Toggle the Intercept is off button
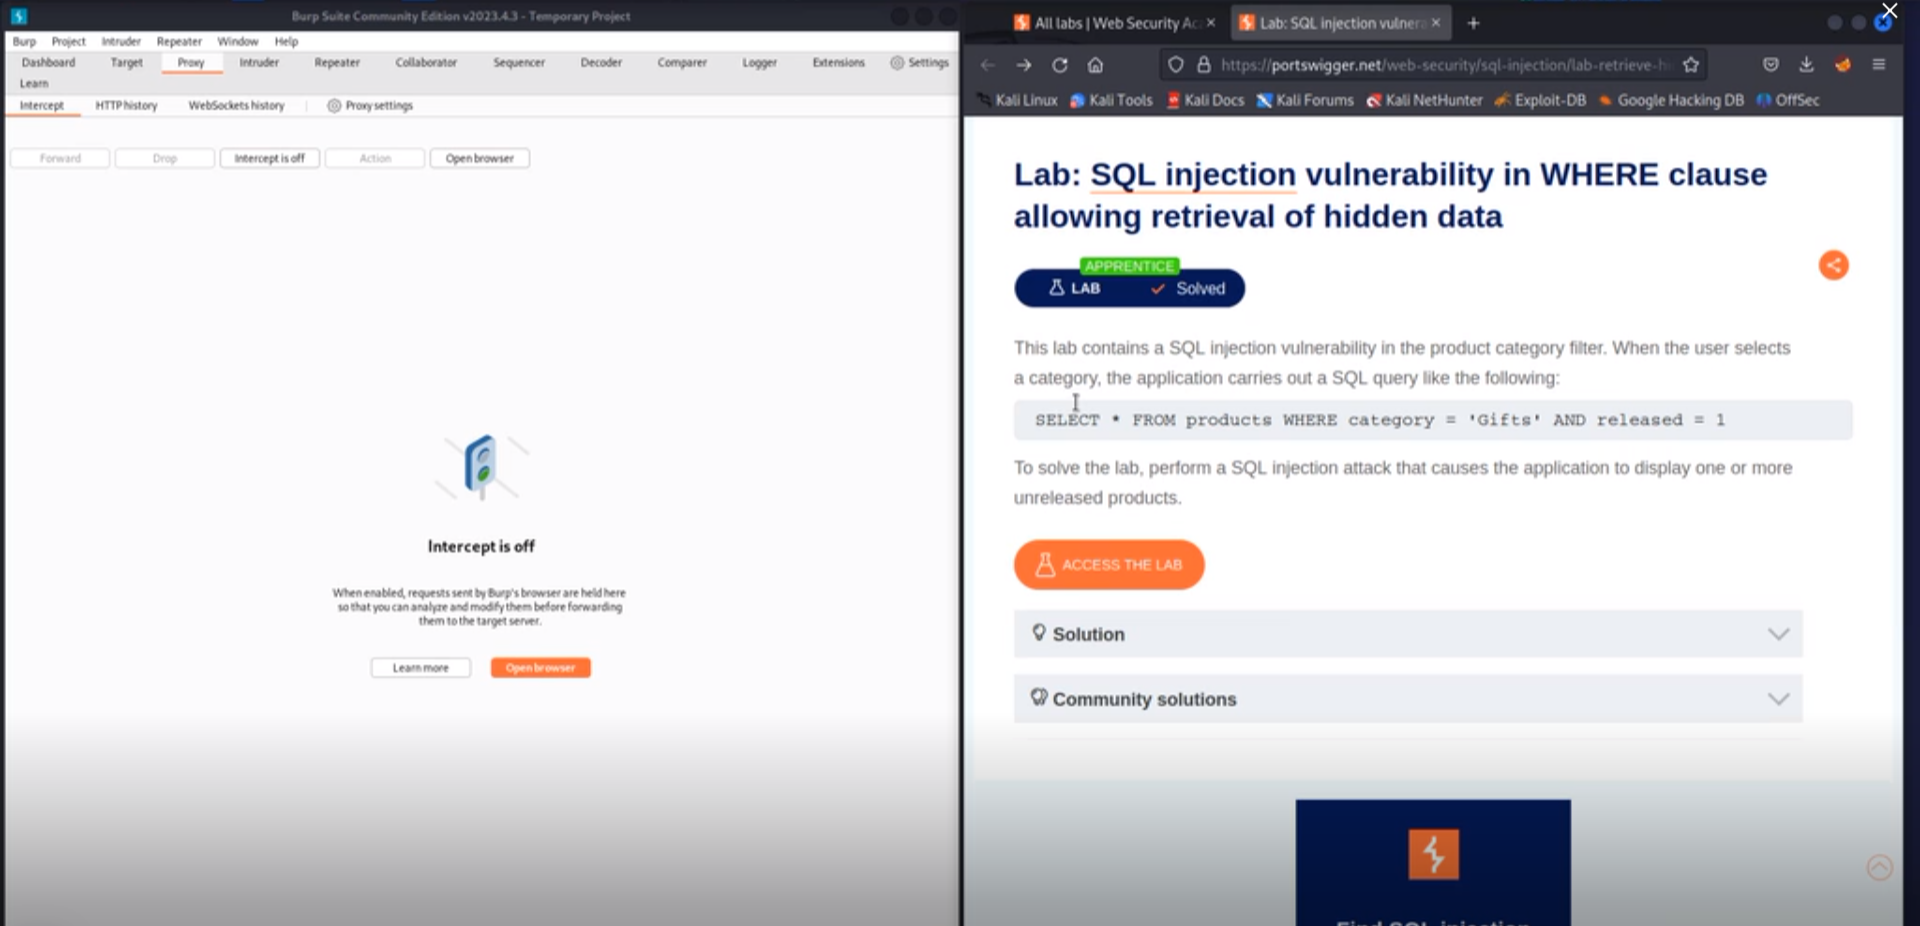This screenshot has height=926, width=1920. (270, 158)
